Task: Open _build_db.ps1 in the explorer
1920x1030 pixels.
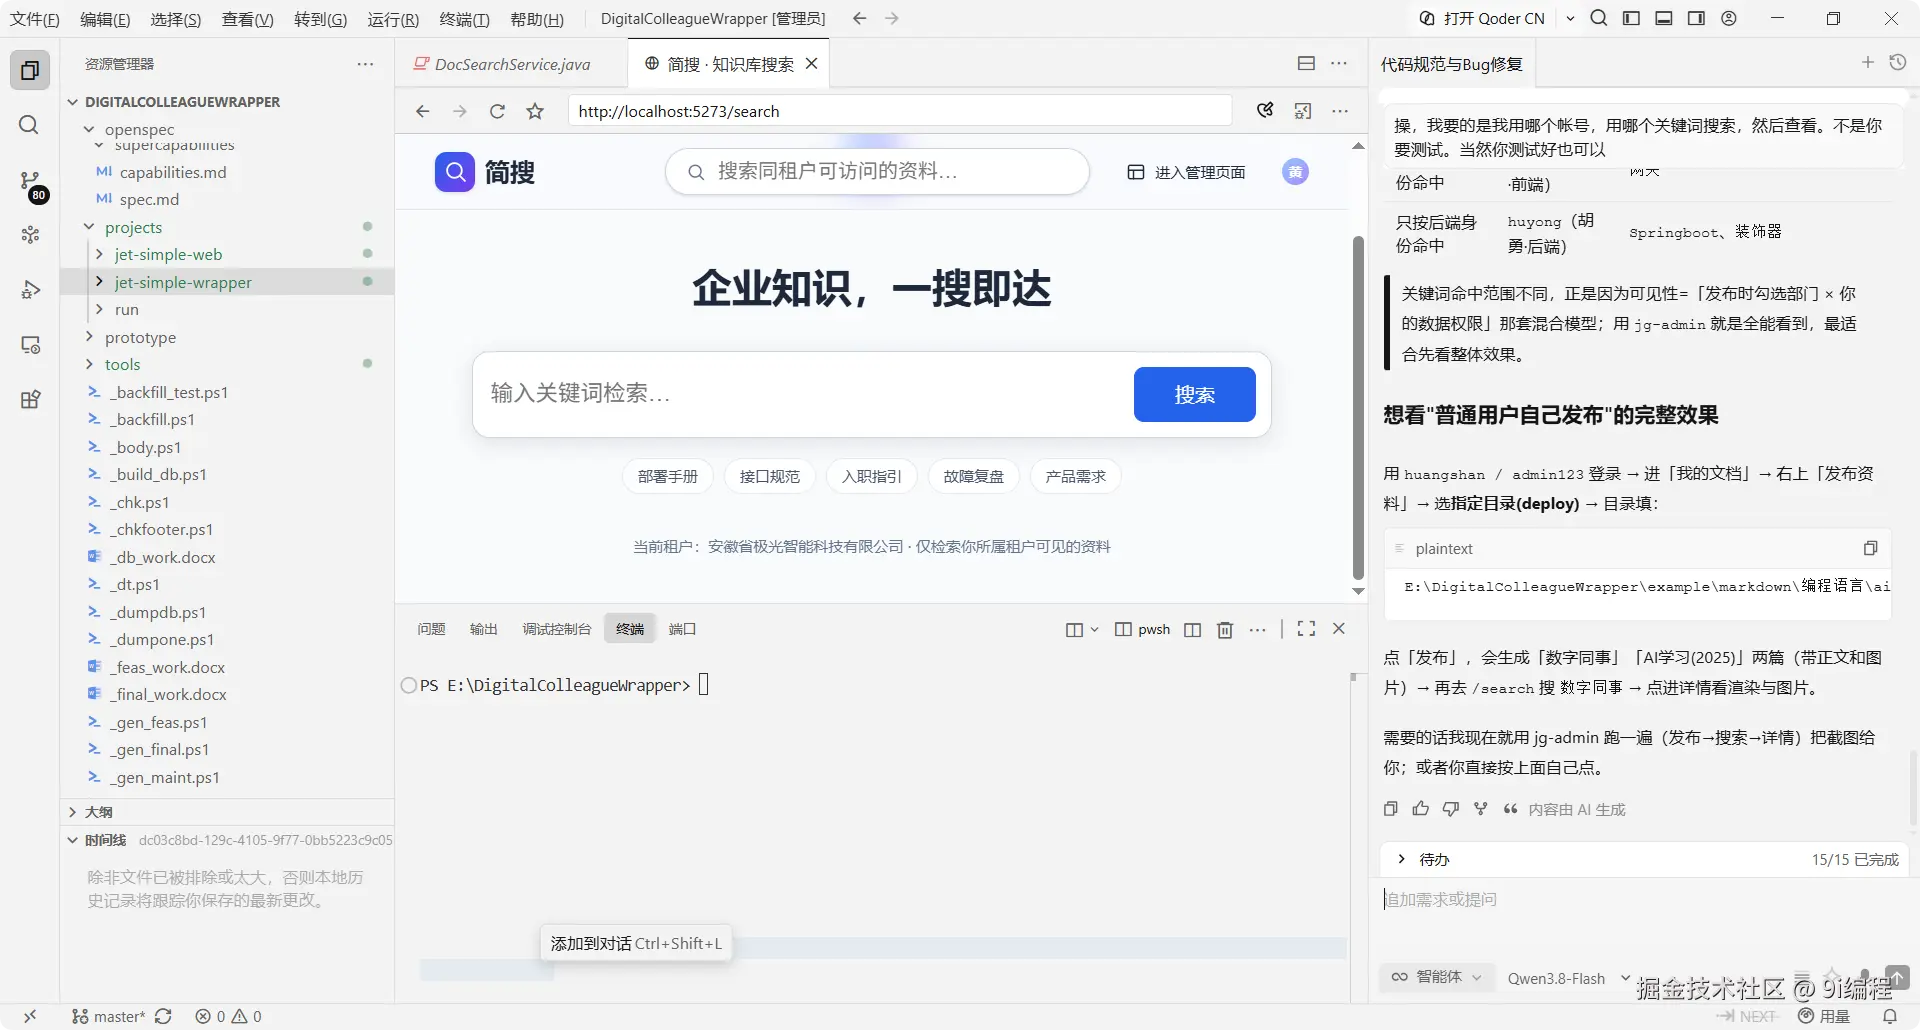Action: [158, 474]
